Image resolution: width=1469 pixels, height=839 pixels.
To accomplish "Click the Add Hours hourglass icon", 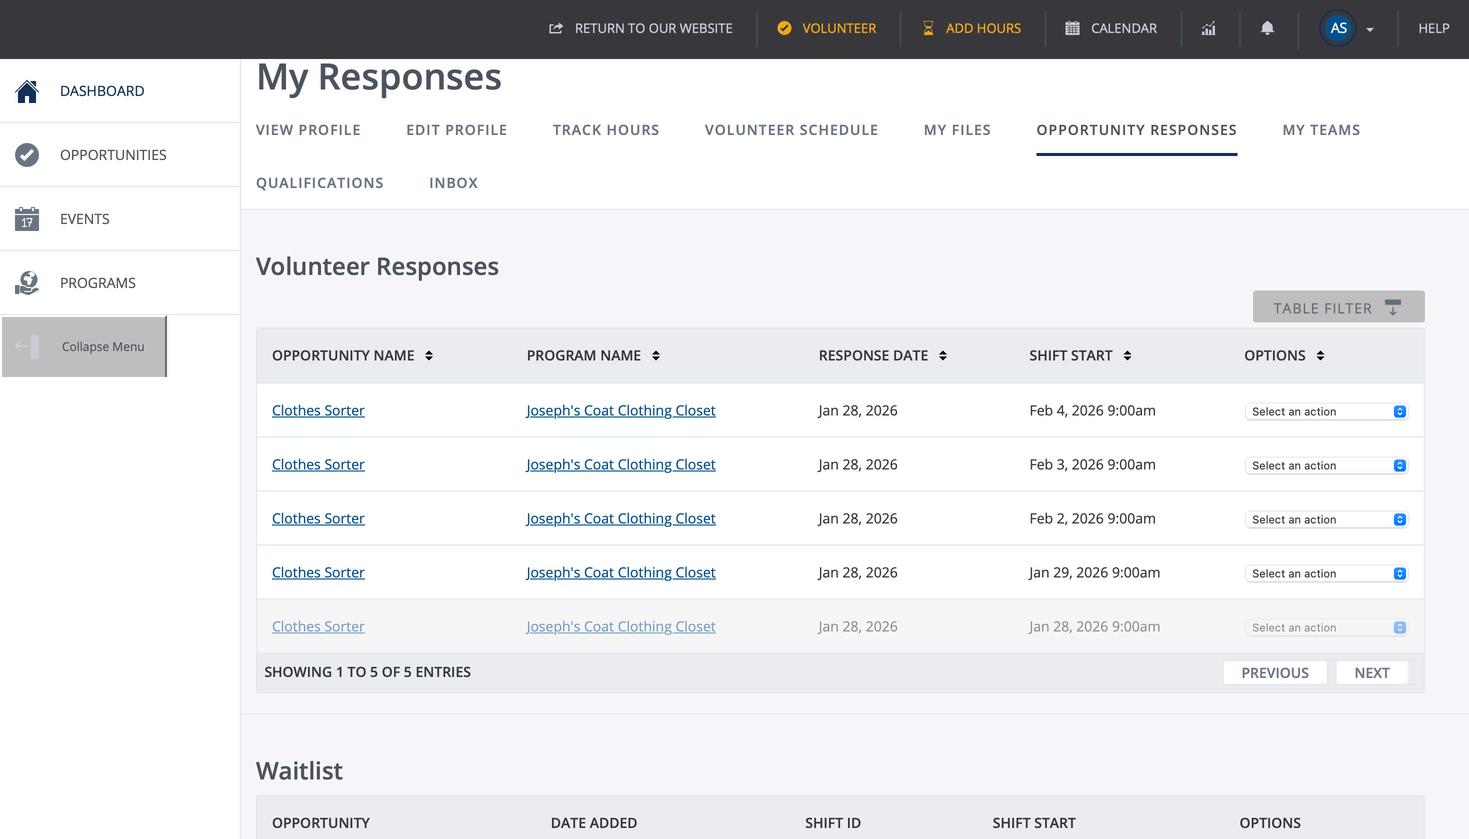I will point(928,28).
